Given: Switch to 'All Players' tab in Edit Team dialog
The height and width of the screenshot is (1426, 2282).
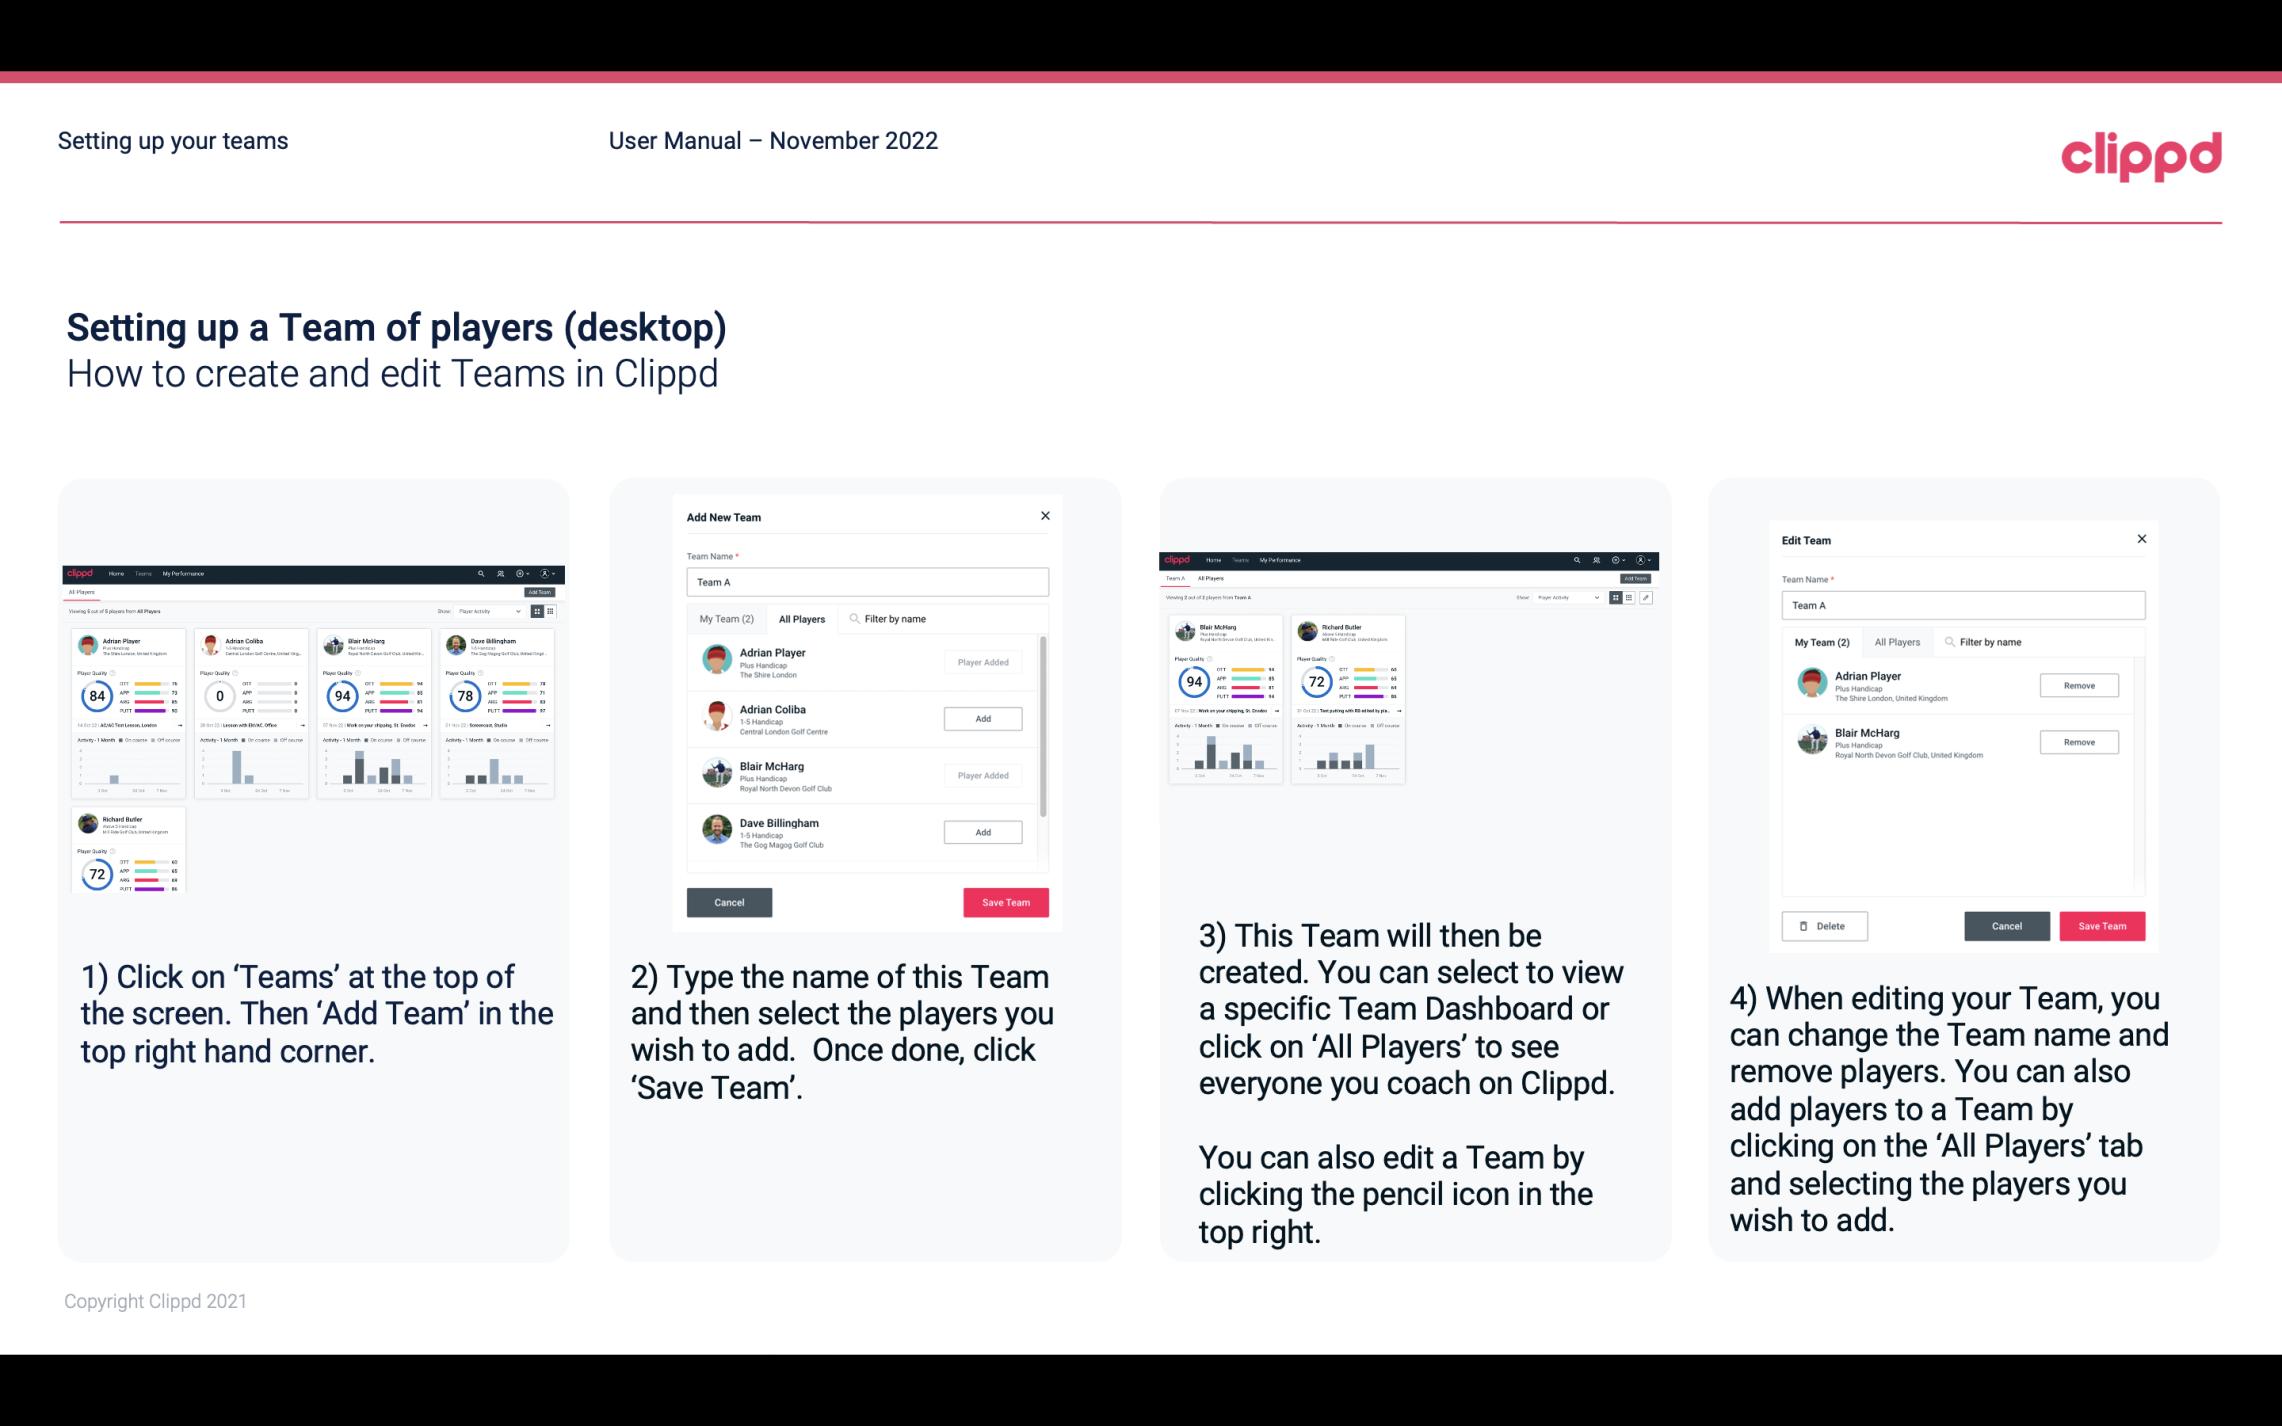Looking at the screenshot, I should point(1898,641).
